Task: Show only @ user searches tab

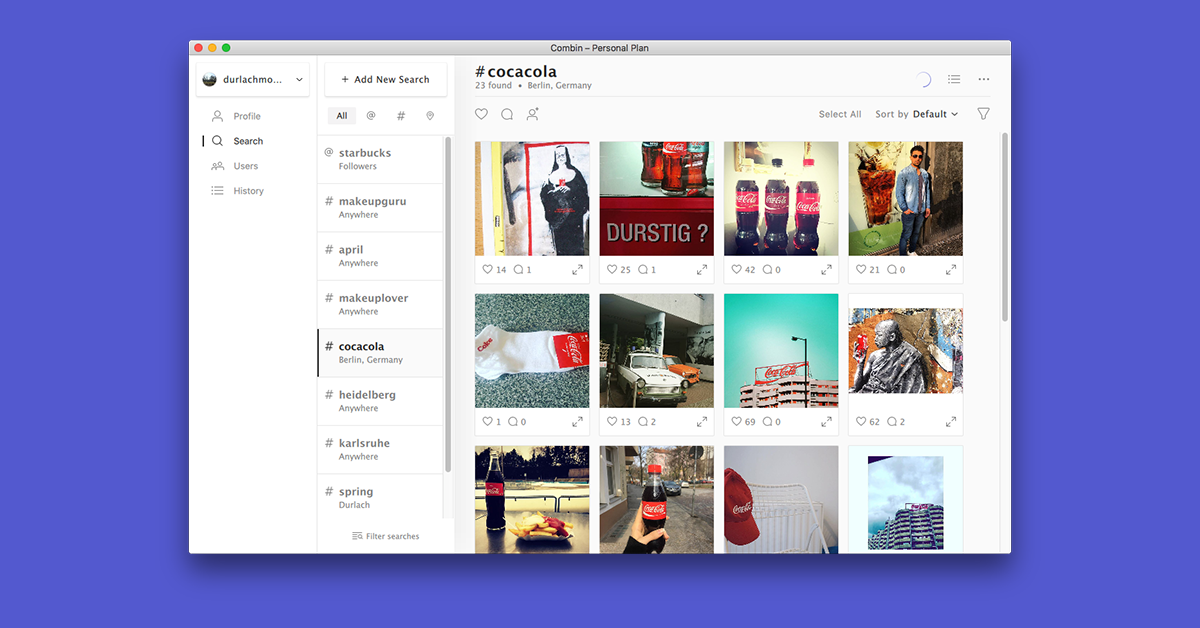Action: click(371, 116)
